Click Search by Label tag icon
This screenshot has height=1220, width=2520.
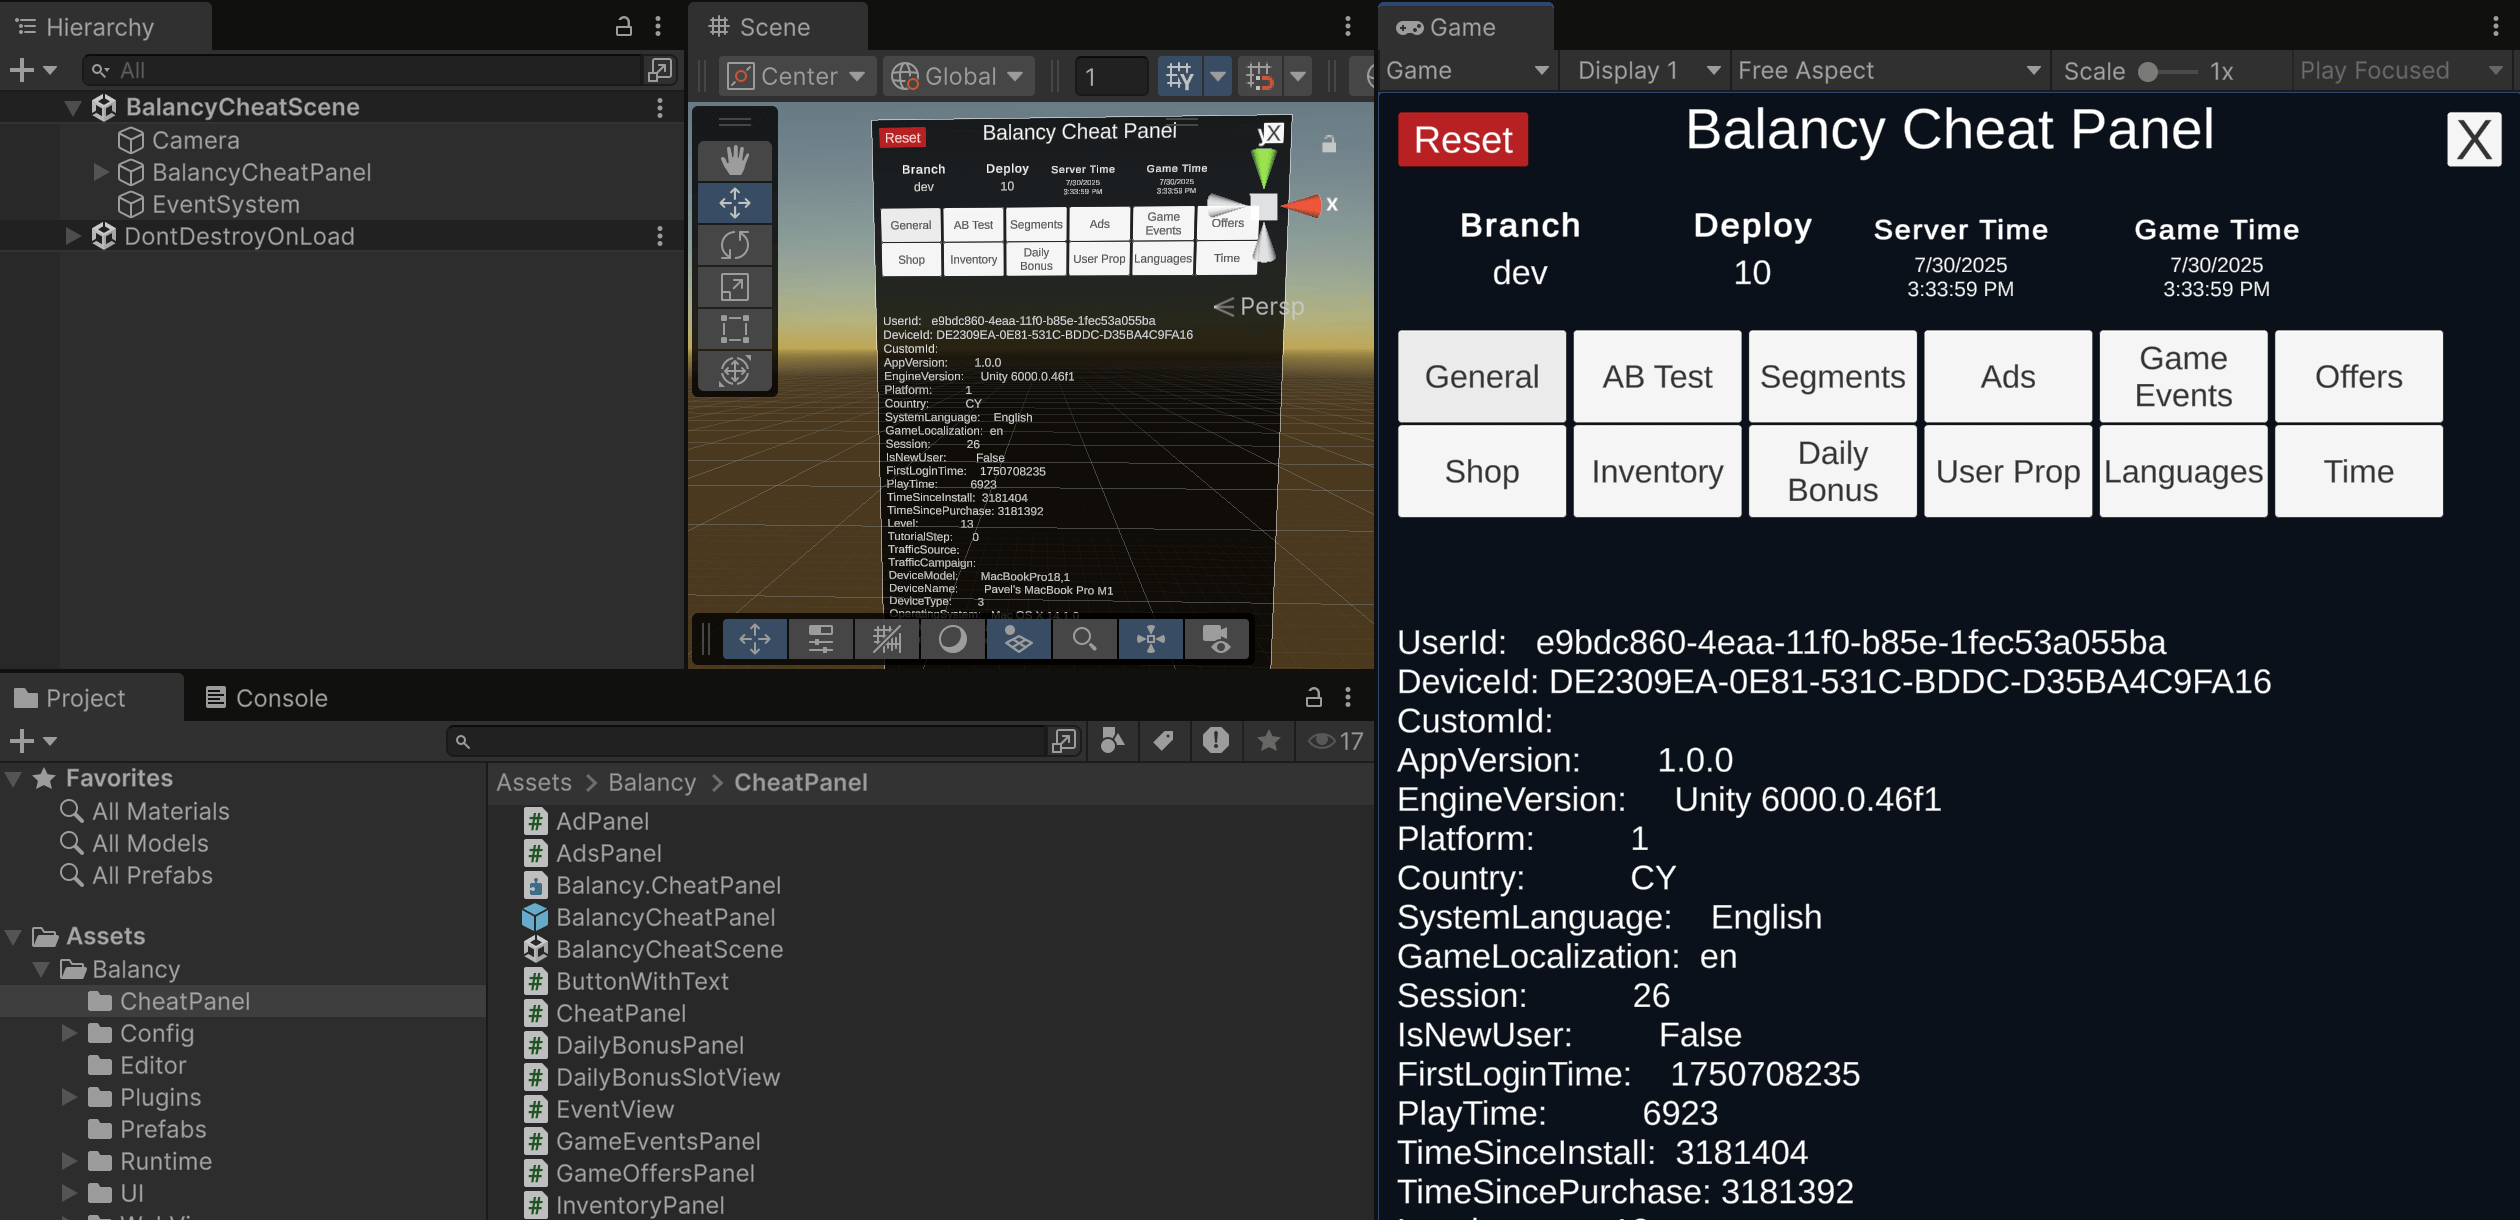1163,741
